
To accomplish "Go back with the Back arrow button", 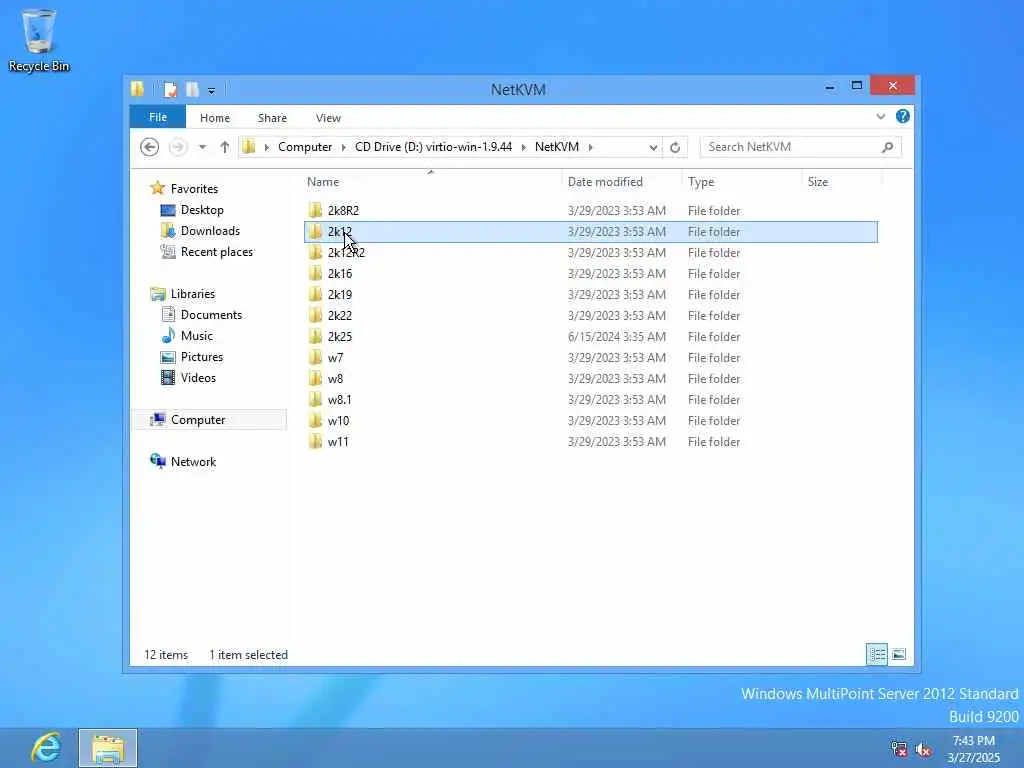I will [x=150, y=147].
